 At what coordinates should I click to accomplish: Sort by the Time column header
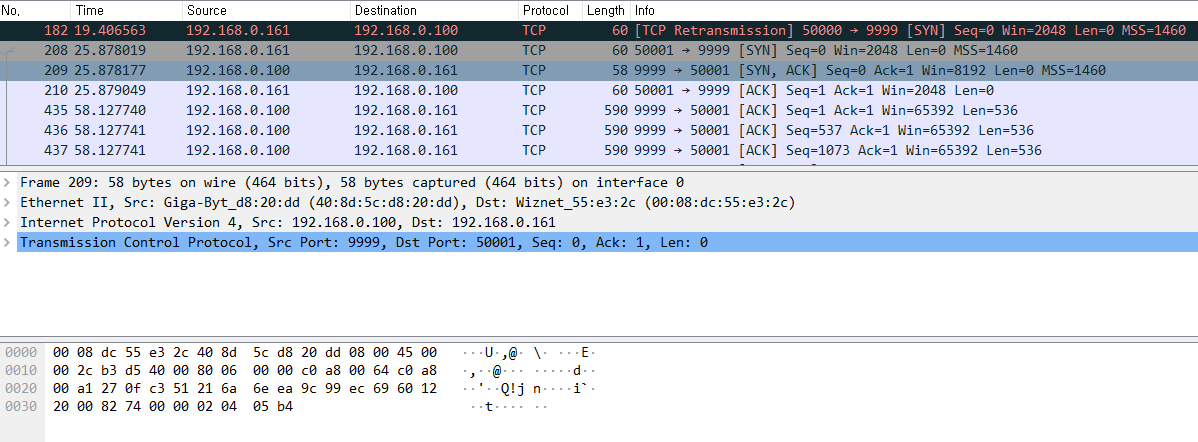(x=126, y=11)
